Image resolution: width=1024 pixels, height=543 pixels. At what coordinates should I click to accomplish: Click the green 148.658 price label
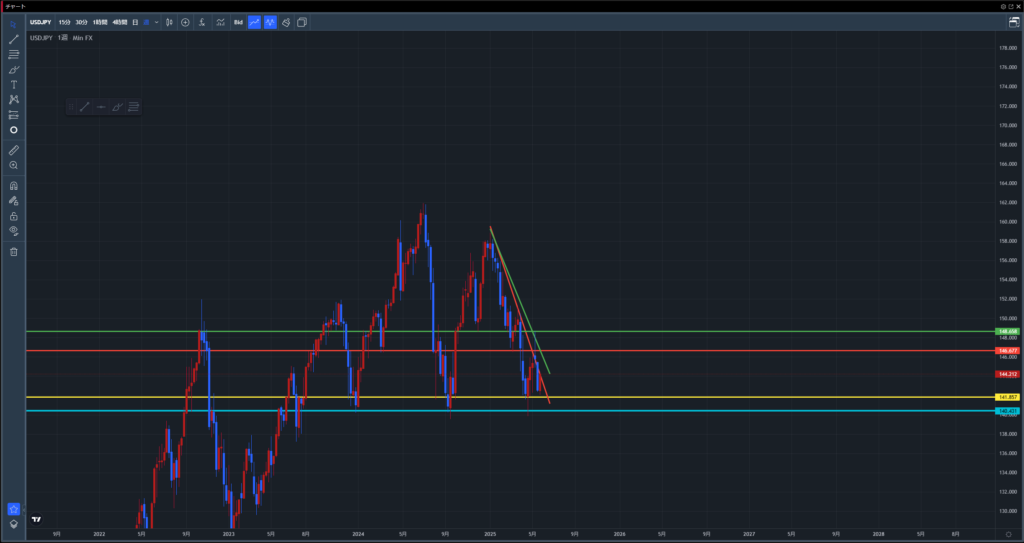tap(1008, 331)
